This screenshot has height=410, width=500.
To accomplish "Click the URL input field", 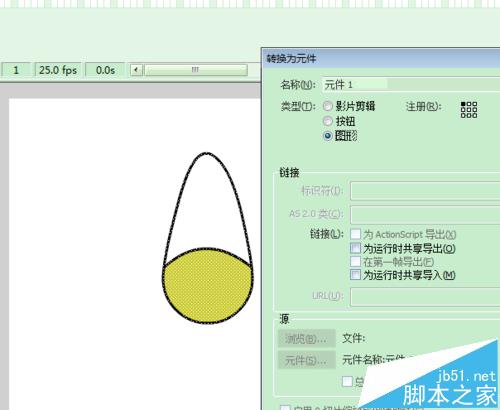I will point(425,296).
